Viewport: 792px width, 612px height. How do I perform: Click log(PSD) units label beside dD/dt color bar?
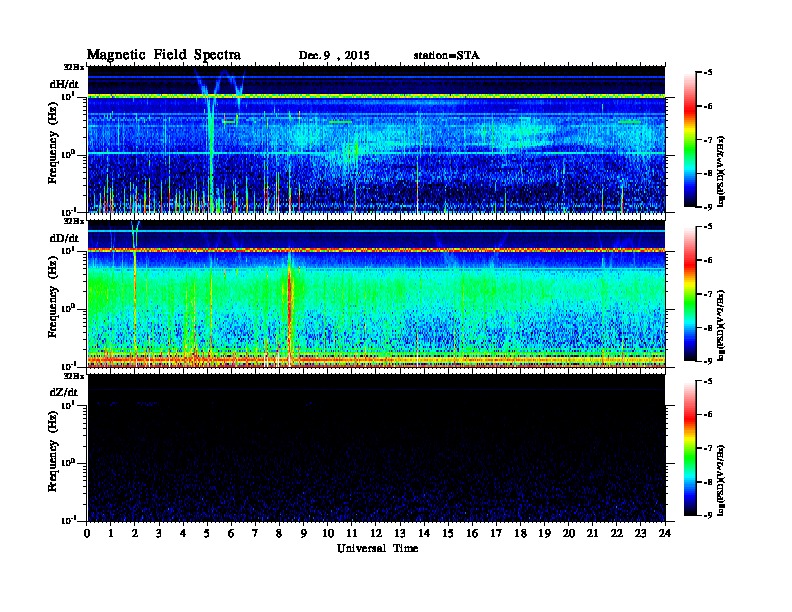tap(721, 326)
